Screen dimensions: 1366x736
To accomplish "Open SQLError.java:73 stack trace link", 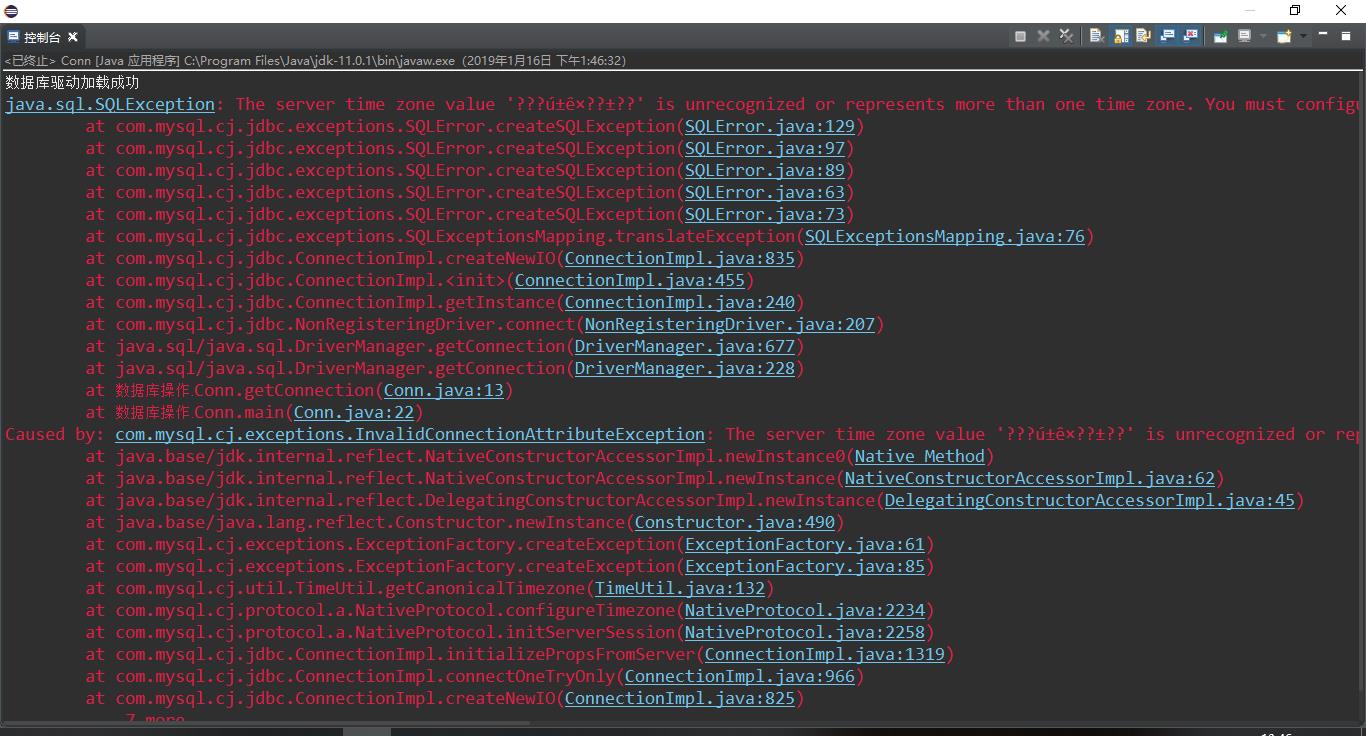I will 765,214.
